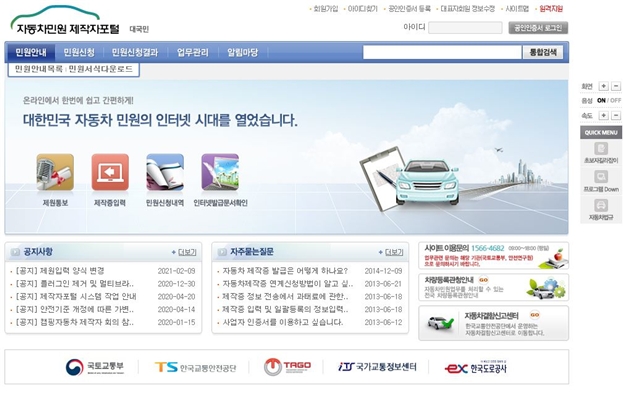Open the 제작증입력 laptop icon
The width and height of the screenshot is (627, 404).
[x=109, y=173]
